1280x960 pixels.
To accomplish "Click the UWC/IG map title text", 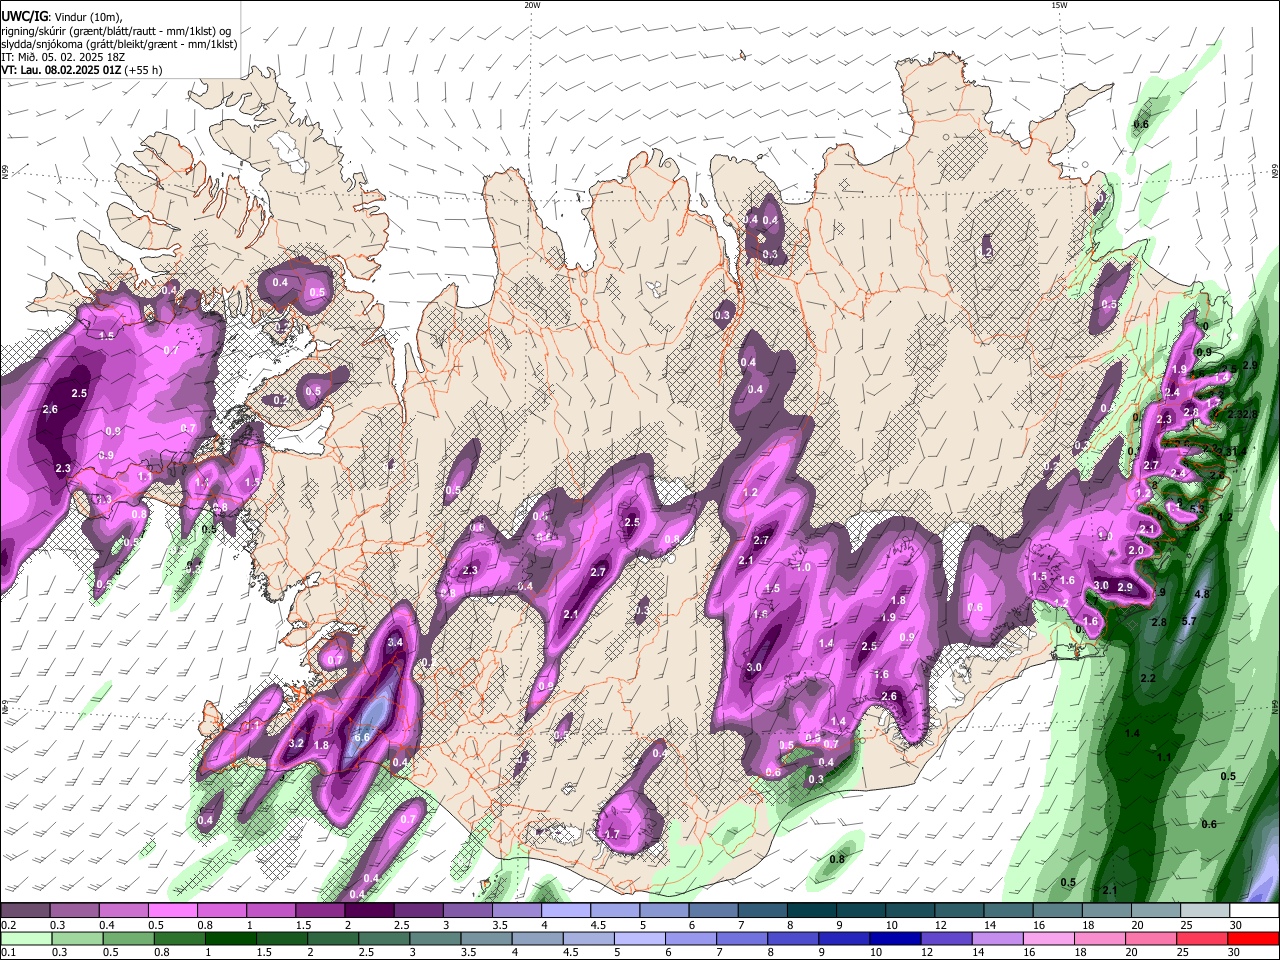I will tap(24, 16).
